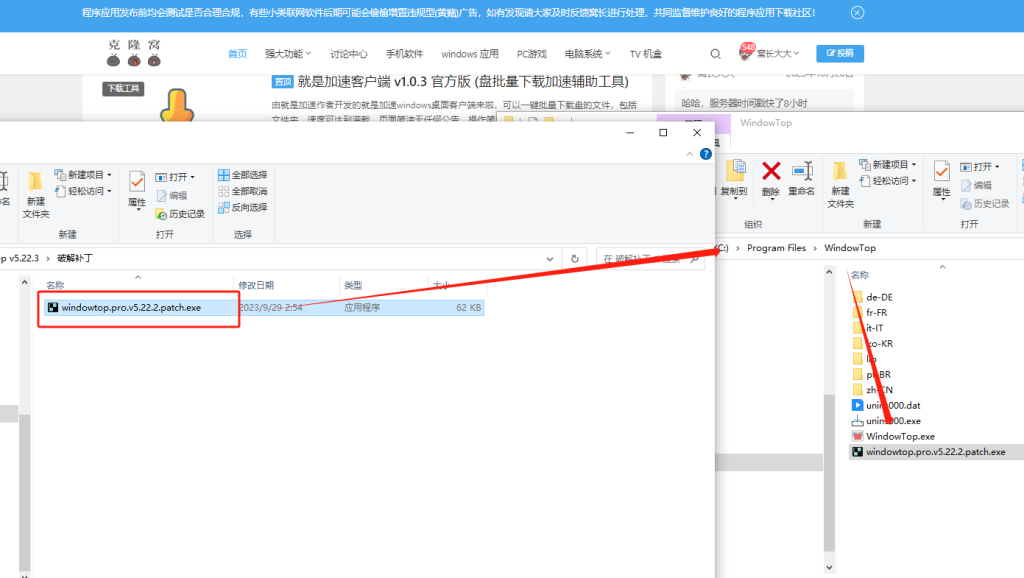1024x578 pixels.
Task: Expand 打开 dropdown in 破解补丁 window
Action: [x=193, y=177]
